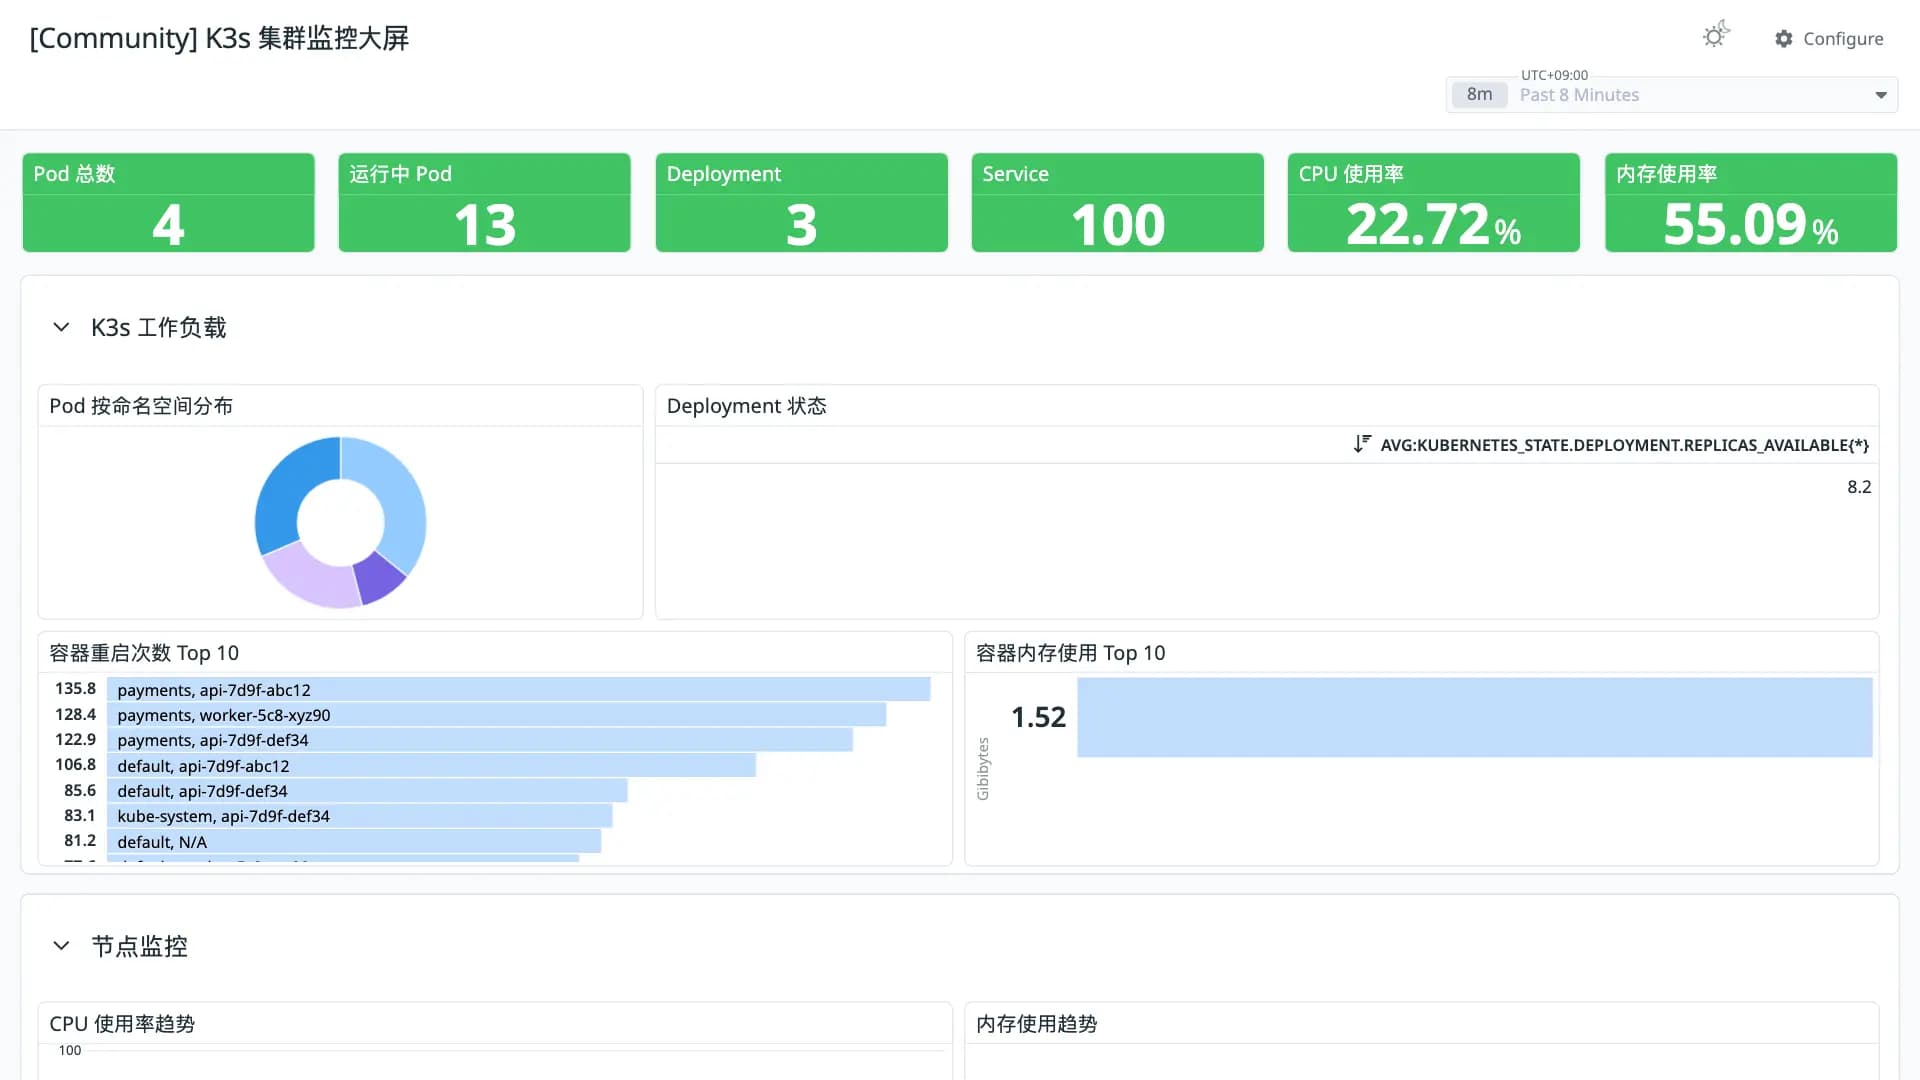Click the 内存使用趋势 widget title
Viewport: 1920px width, 1080px height.
click(1036, 1024)
